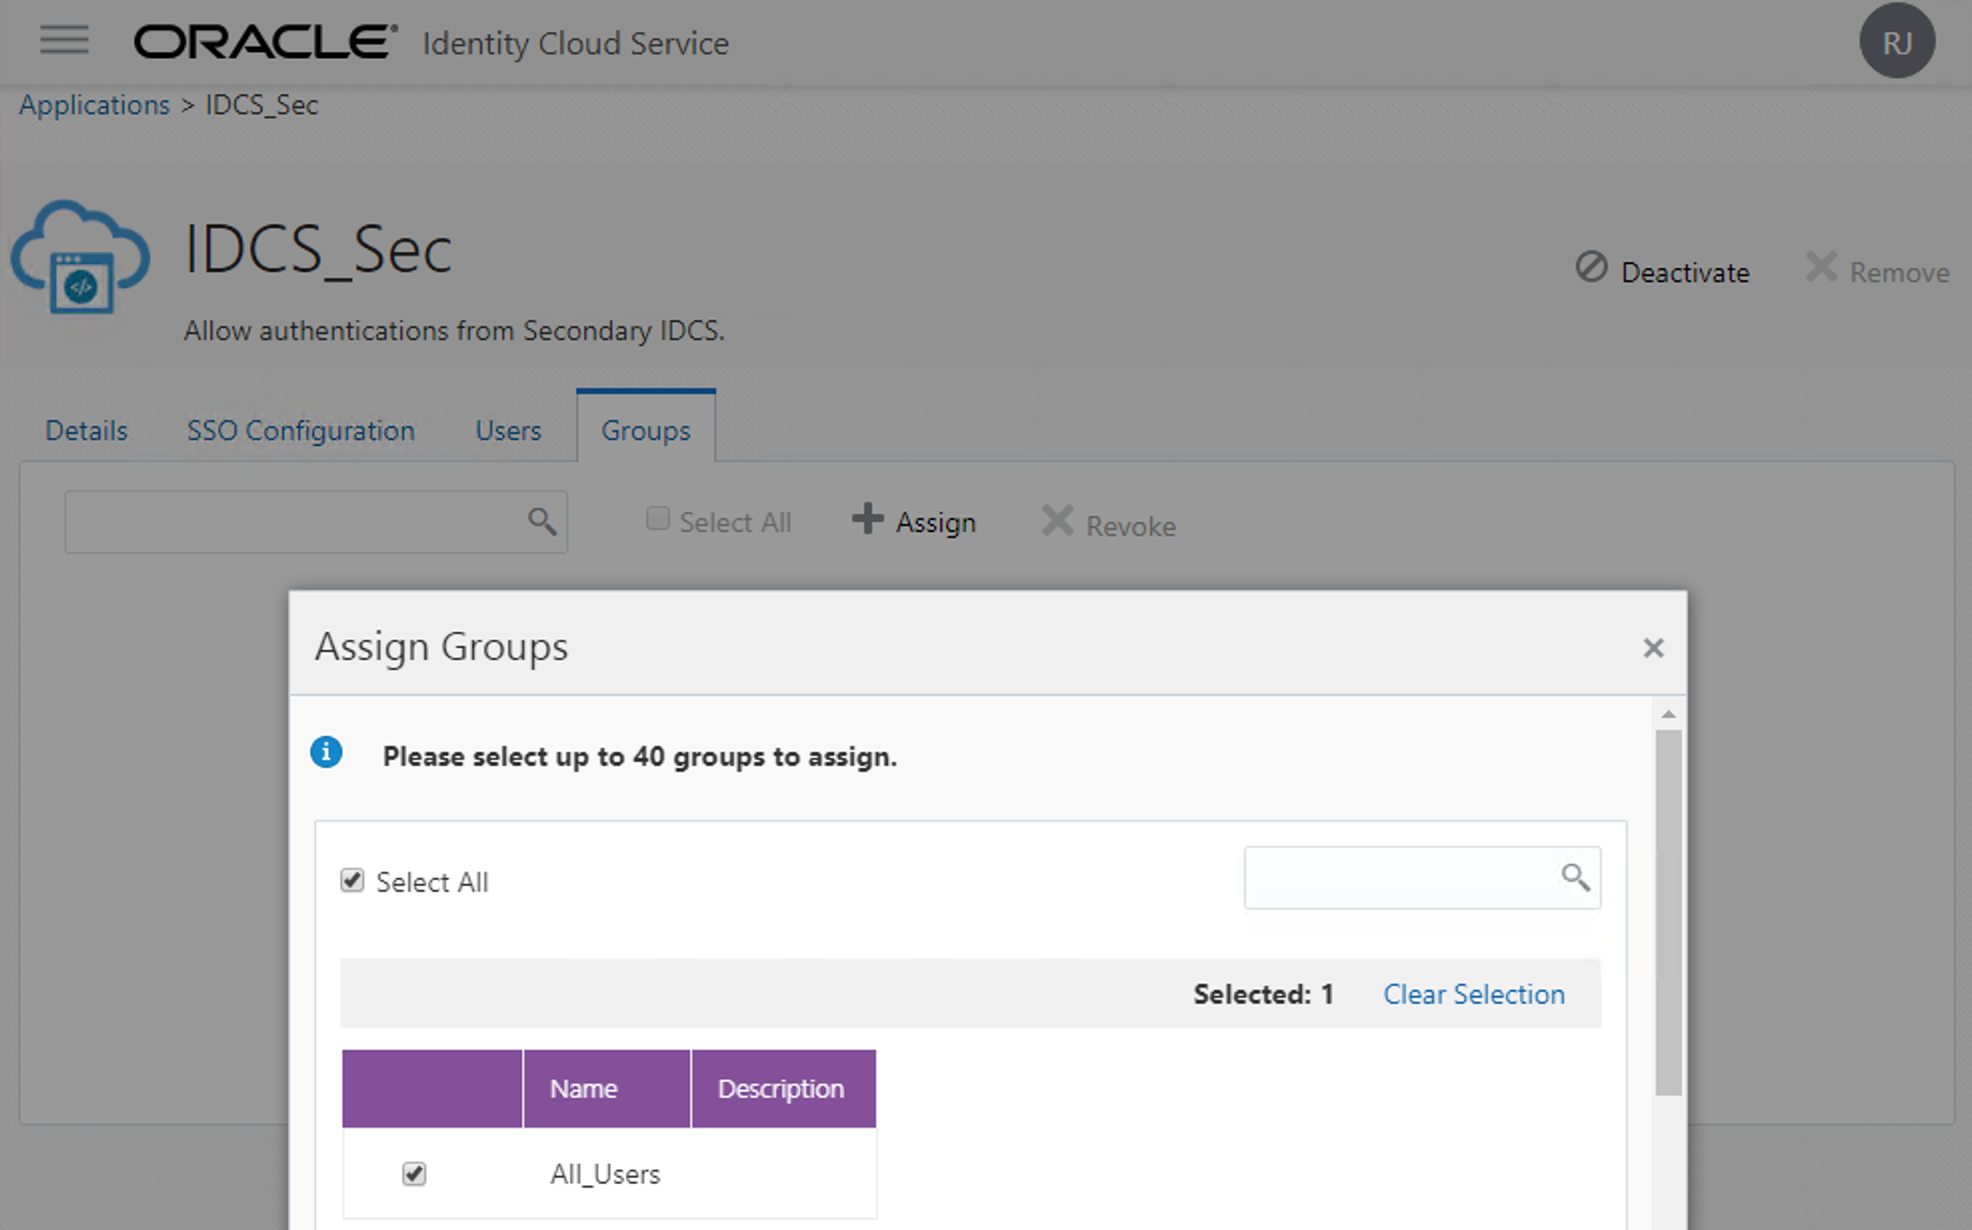Click the Assign button label

tap(935, 523)
